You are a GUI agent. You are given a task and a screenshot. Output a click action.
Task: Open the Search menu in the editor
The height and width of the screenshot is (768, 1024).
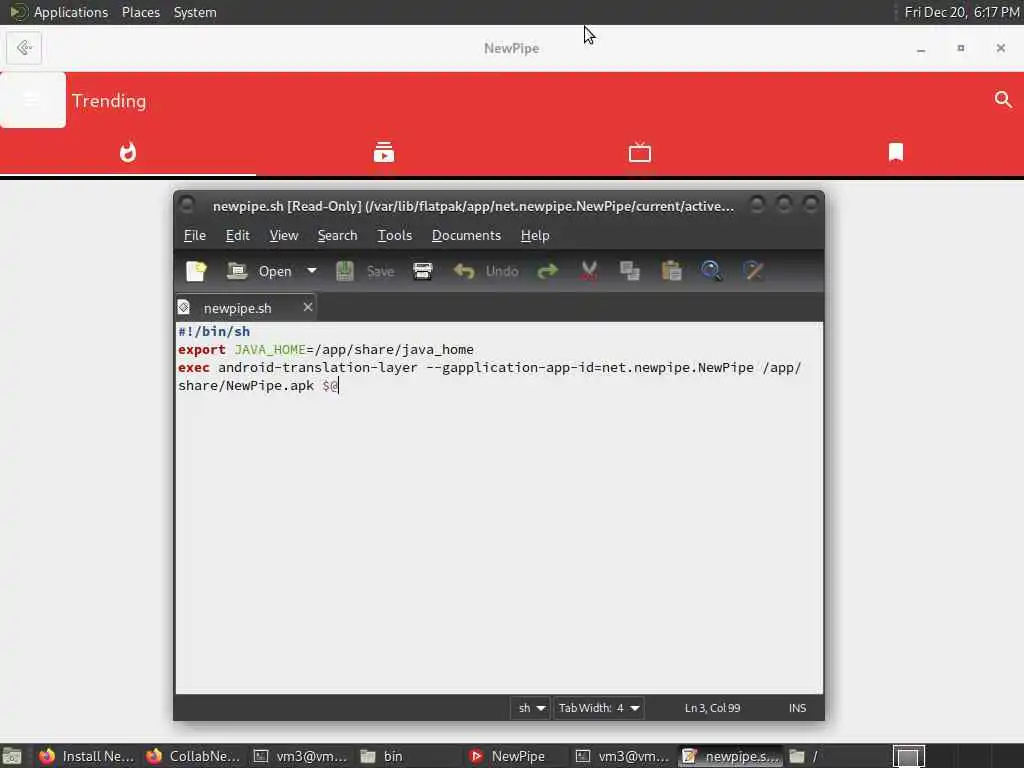click(337, 235)
